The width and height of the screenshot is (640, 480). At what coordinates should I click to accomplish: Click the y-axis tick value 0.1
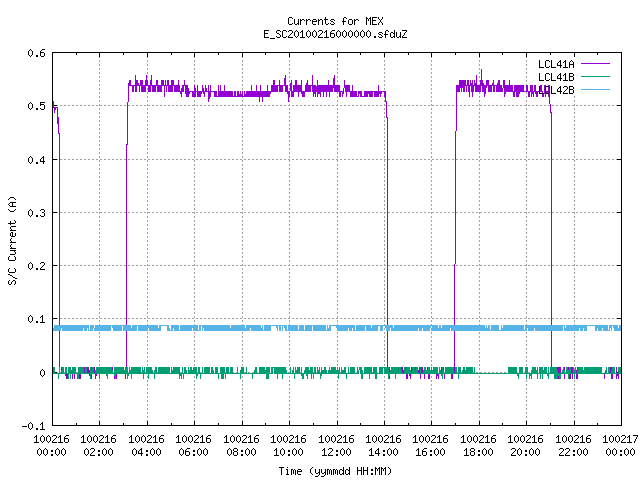tap(36, 319)
